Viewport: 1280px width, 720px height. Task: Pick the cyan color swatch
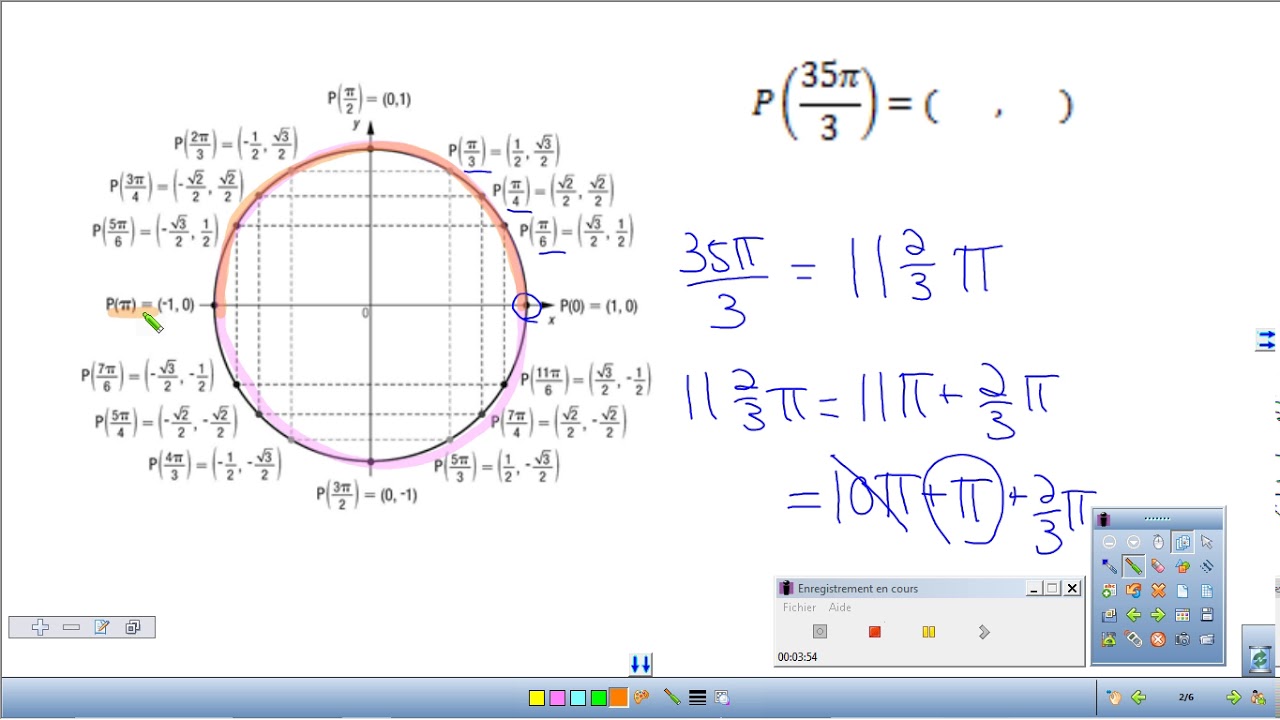click(578, 698)
